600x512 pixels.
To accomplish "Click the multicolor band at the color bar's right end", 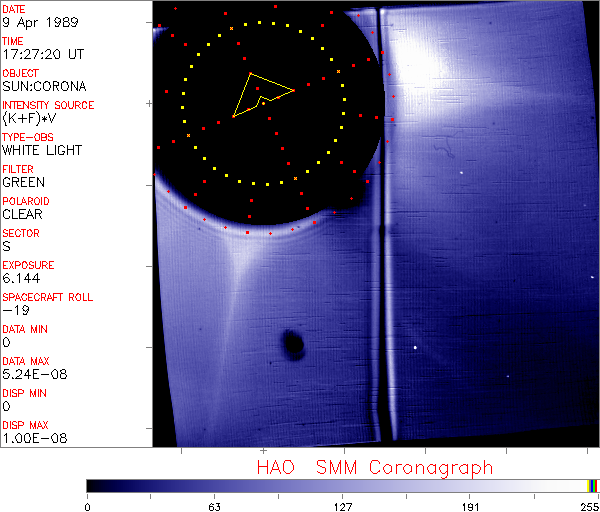I will pyautogui.click(x=593, y=485).
